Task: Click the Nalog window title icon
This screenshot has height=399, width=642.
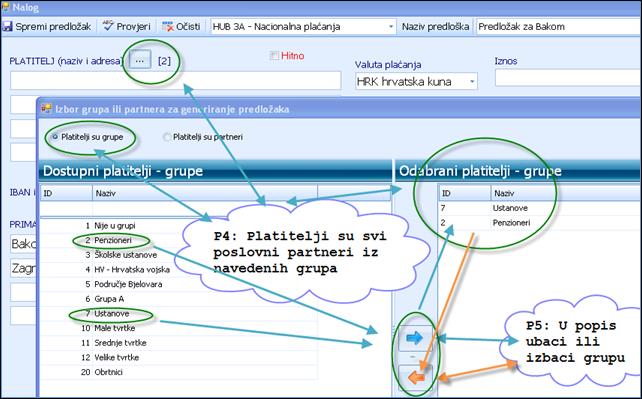Action: click(x=5, y=7)
